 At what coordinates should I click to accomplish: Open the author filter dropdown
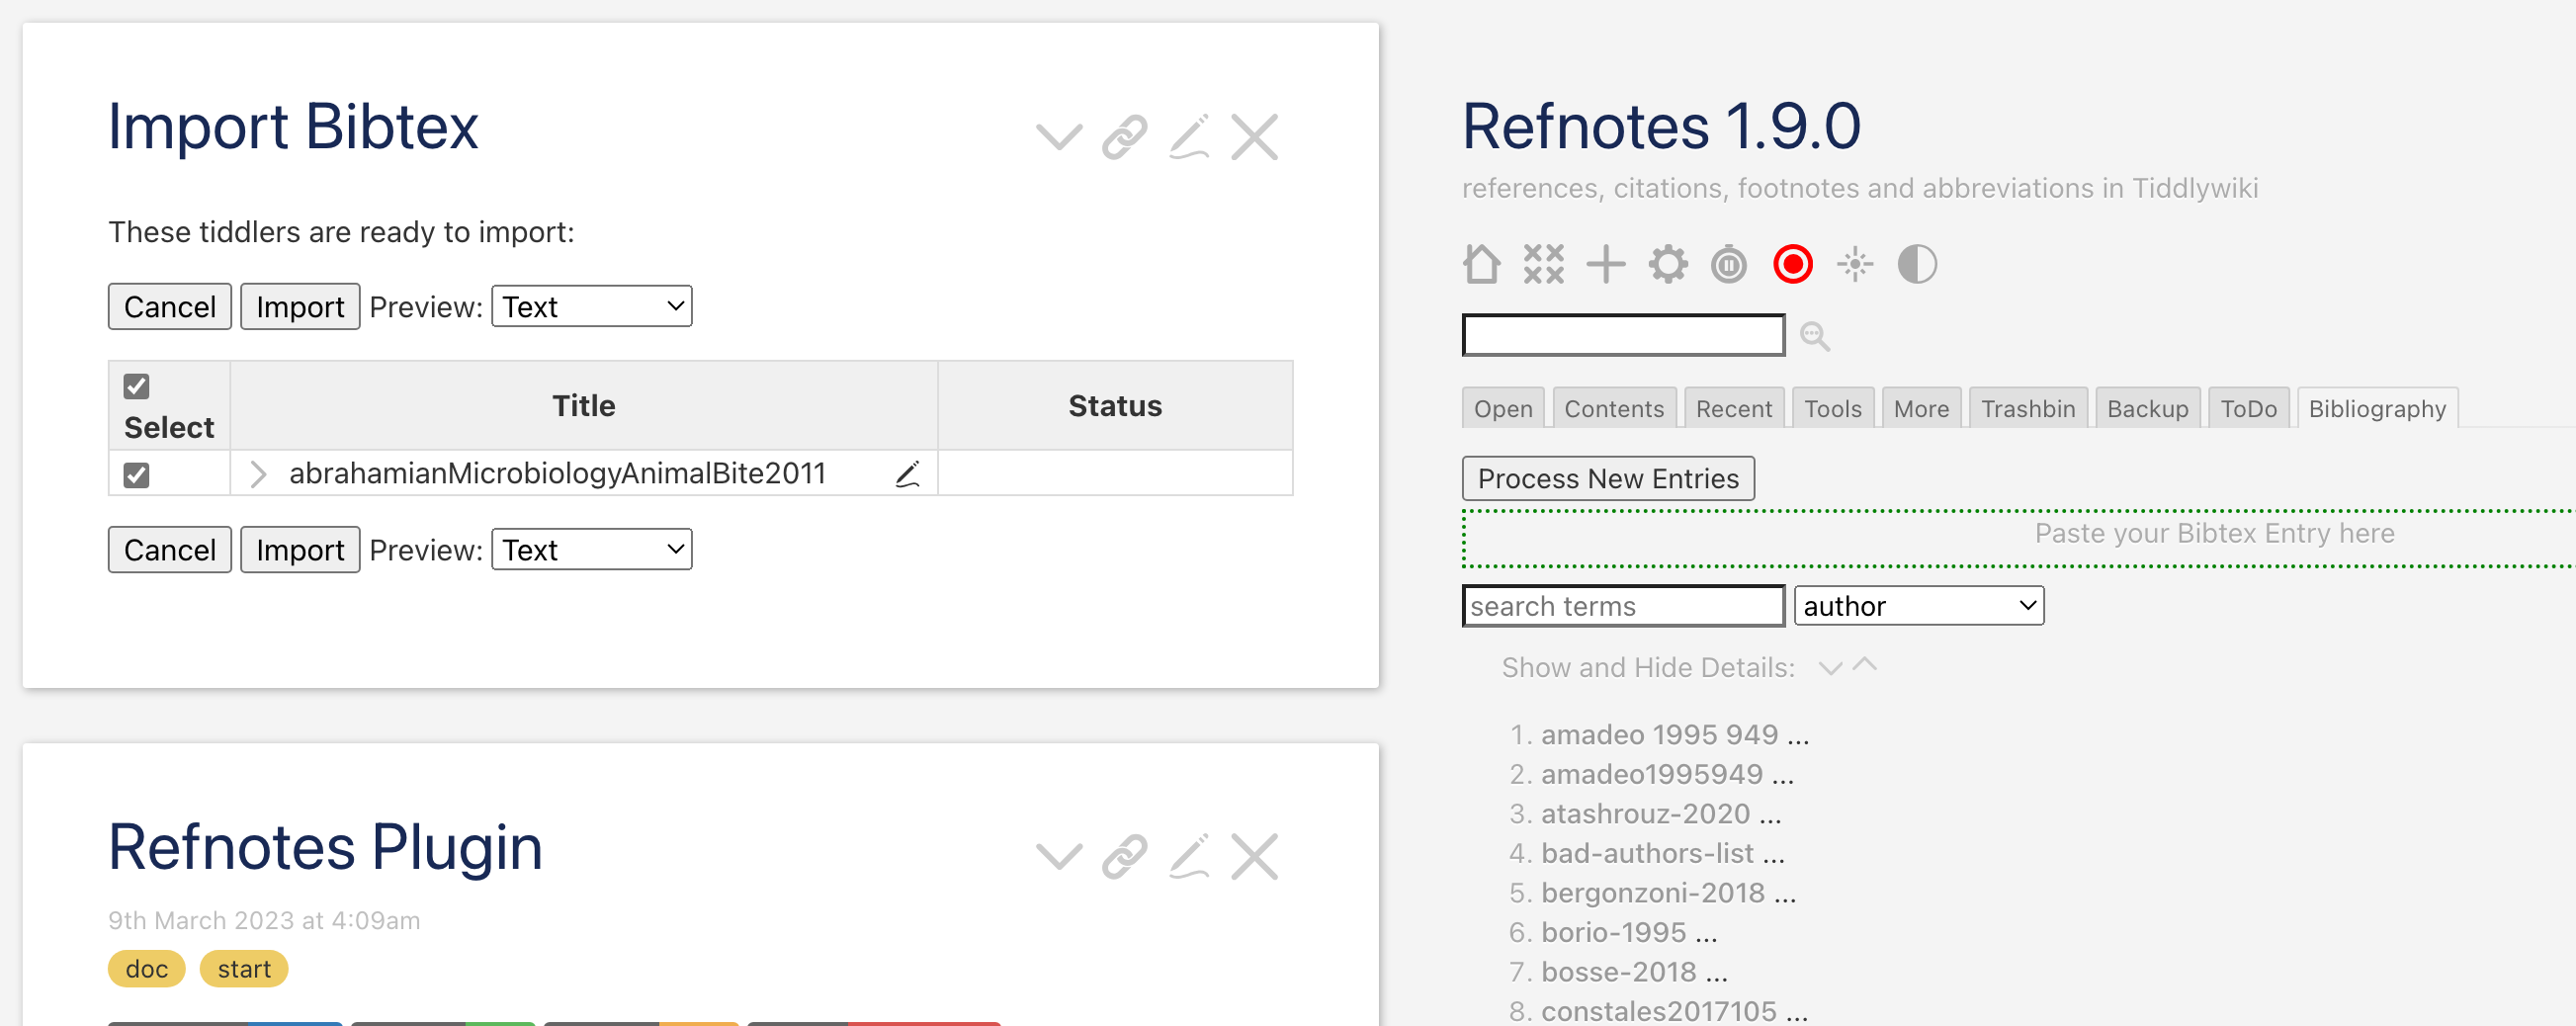1919,606
